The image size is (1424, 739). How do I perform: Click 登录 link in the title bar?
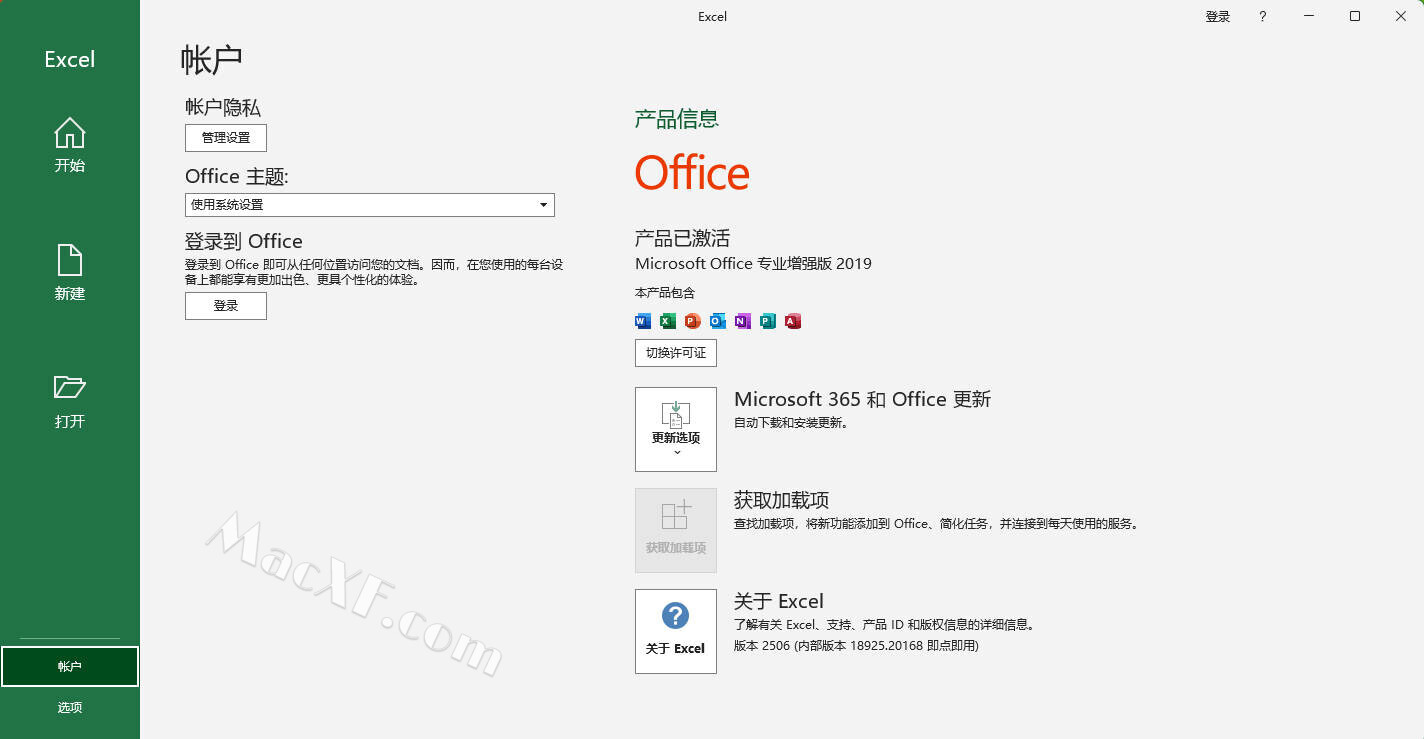[x=1218, y=17]
